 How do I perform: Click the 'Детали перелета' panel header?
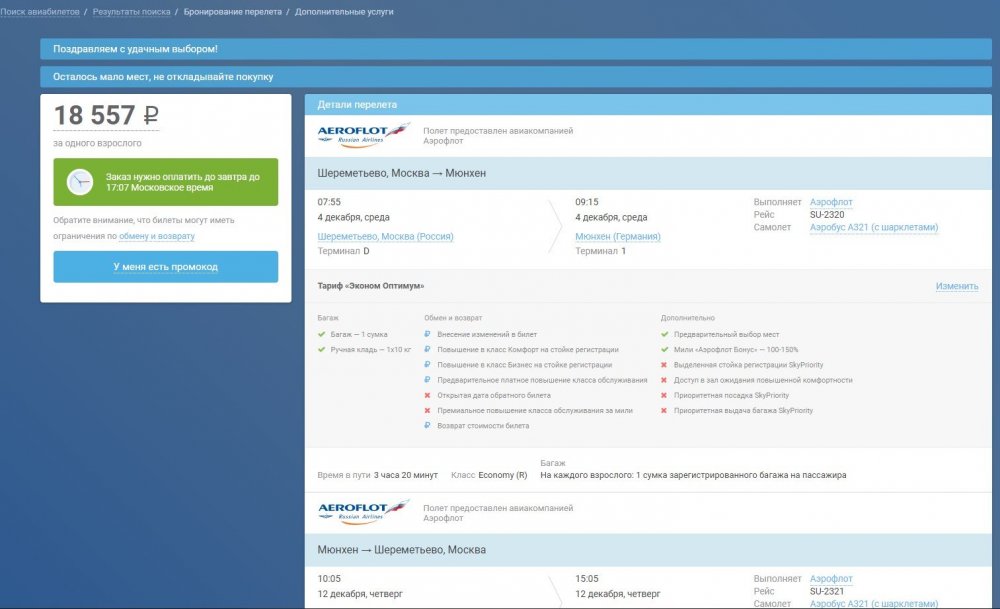(x=648, y=105)
